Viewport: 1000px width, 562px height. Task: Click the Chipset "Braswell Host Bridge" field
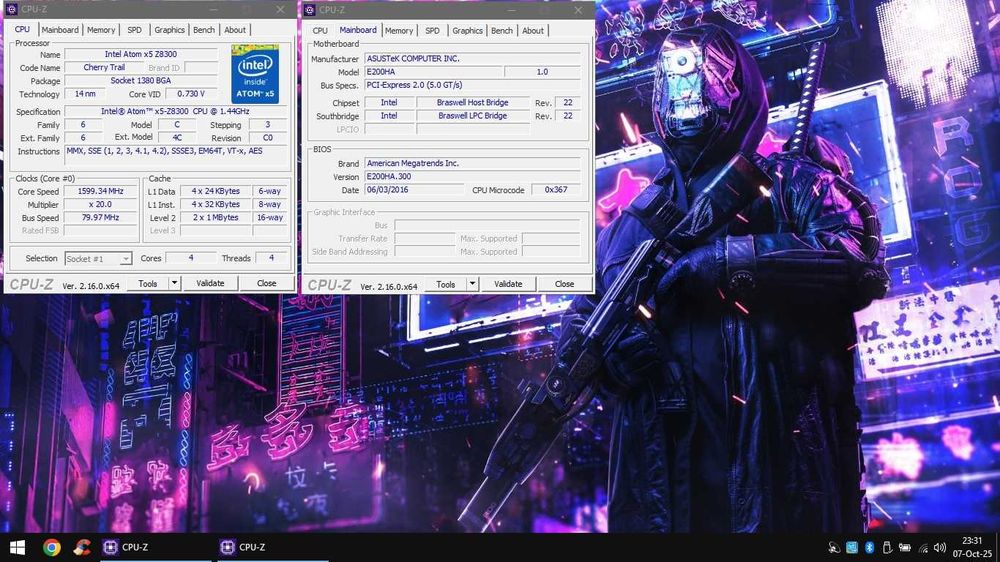(x=473, y=102)
